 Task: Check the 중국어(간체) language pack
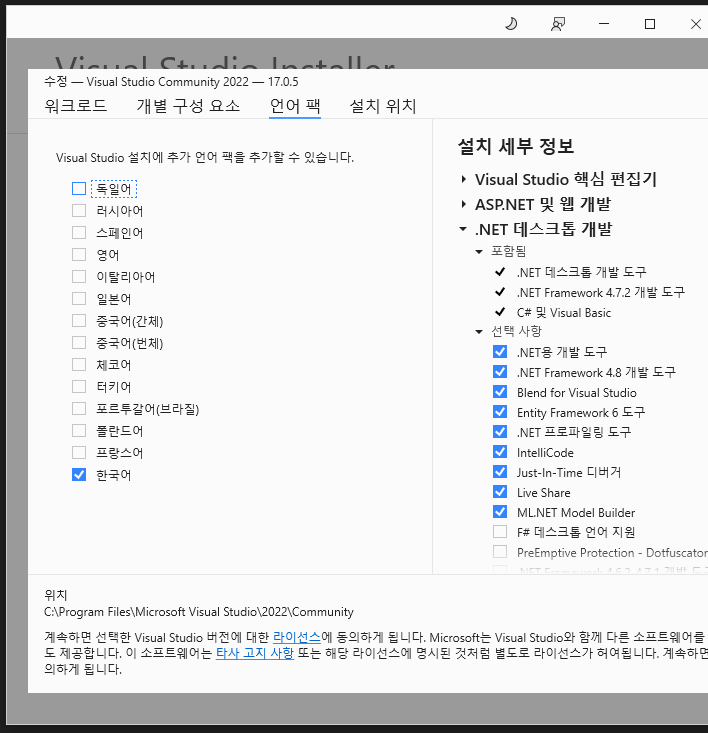point(79,320)
